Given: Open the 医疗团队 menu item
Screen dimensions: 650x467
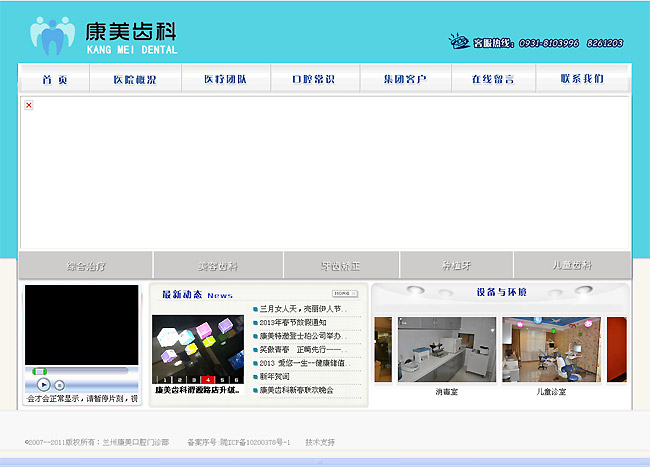Looking at the screenshot, I should [x=226, y=79].
